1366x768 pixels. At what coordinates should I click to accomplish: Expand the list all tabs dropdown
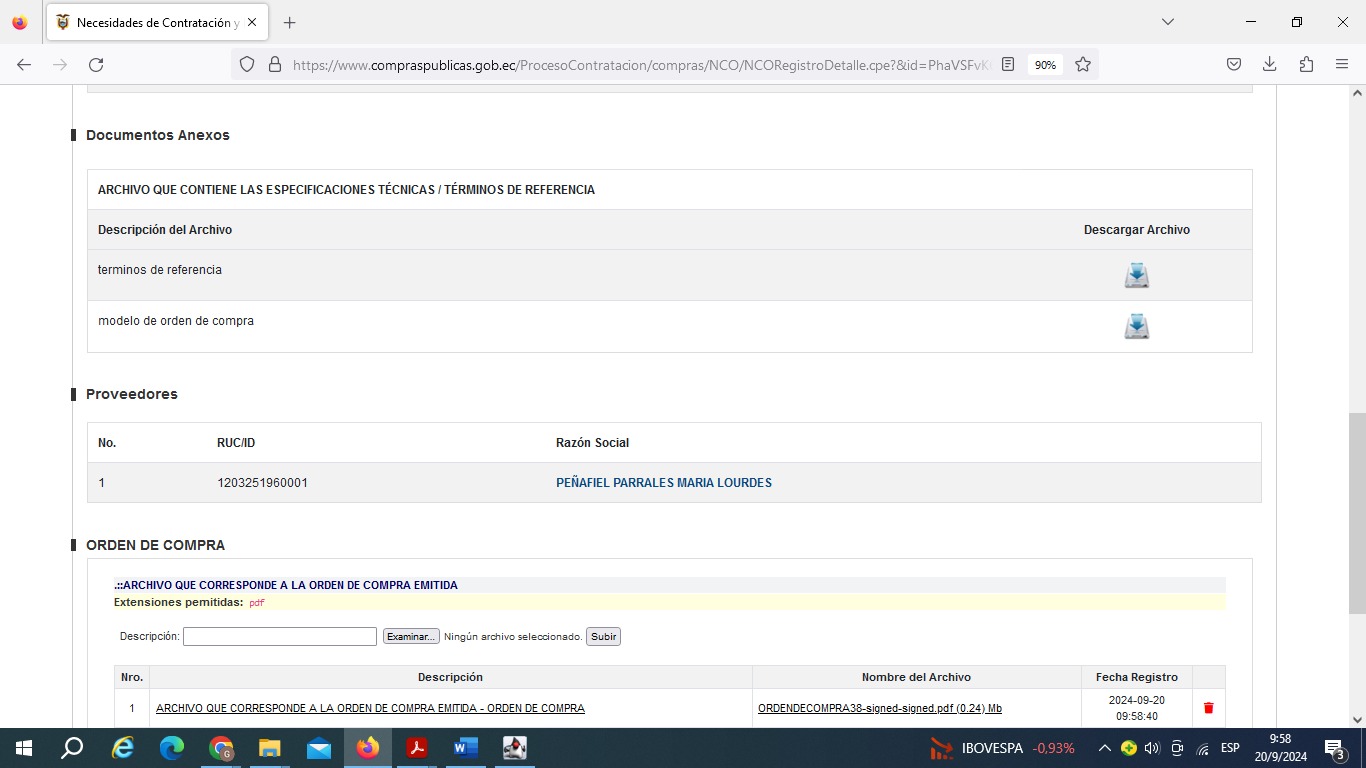tap(1167, 22)
